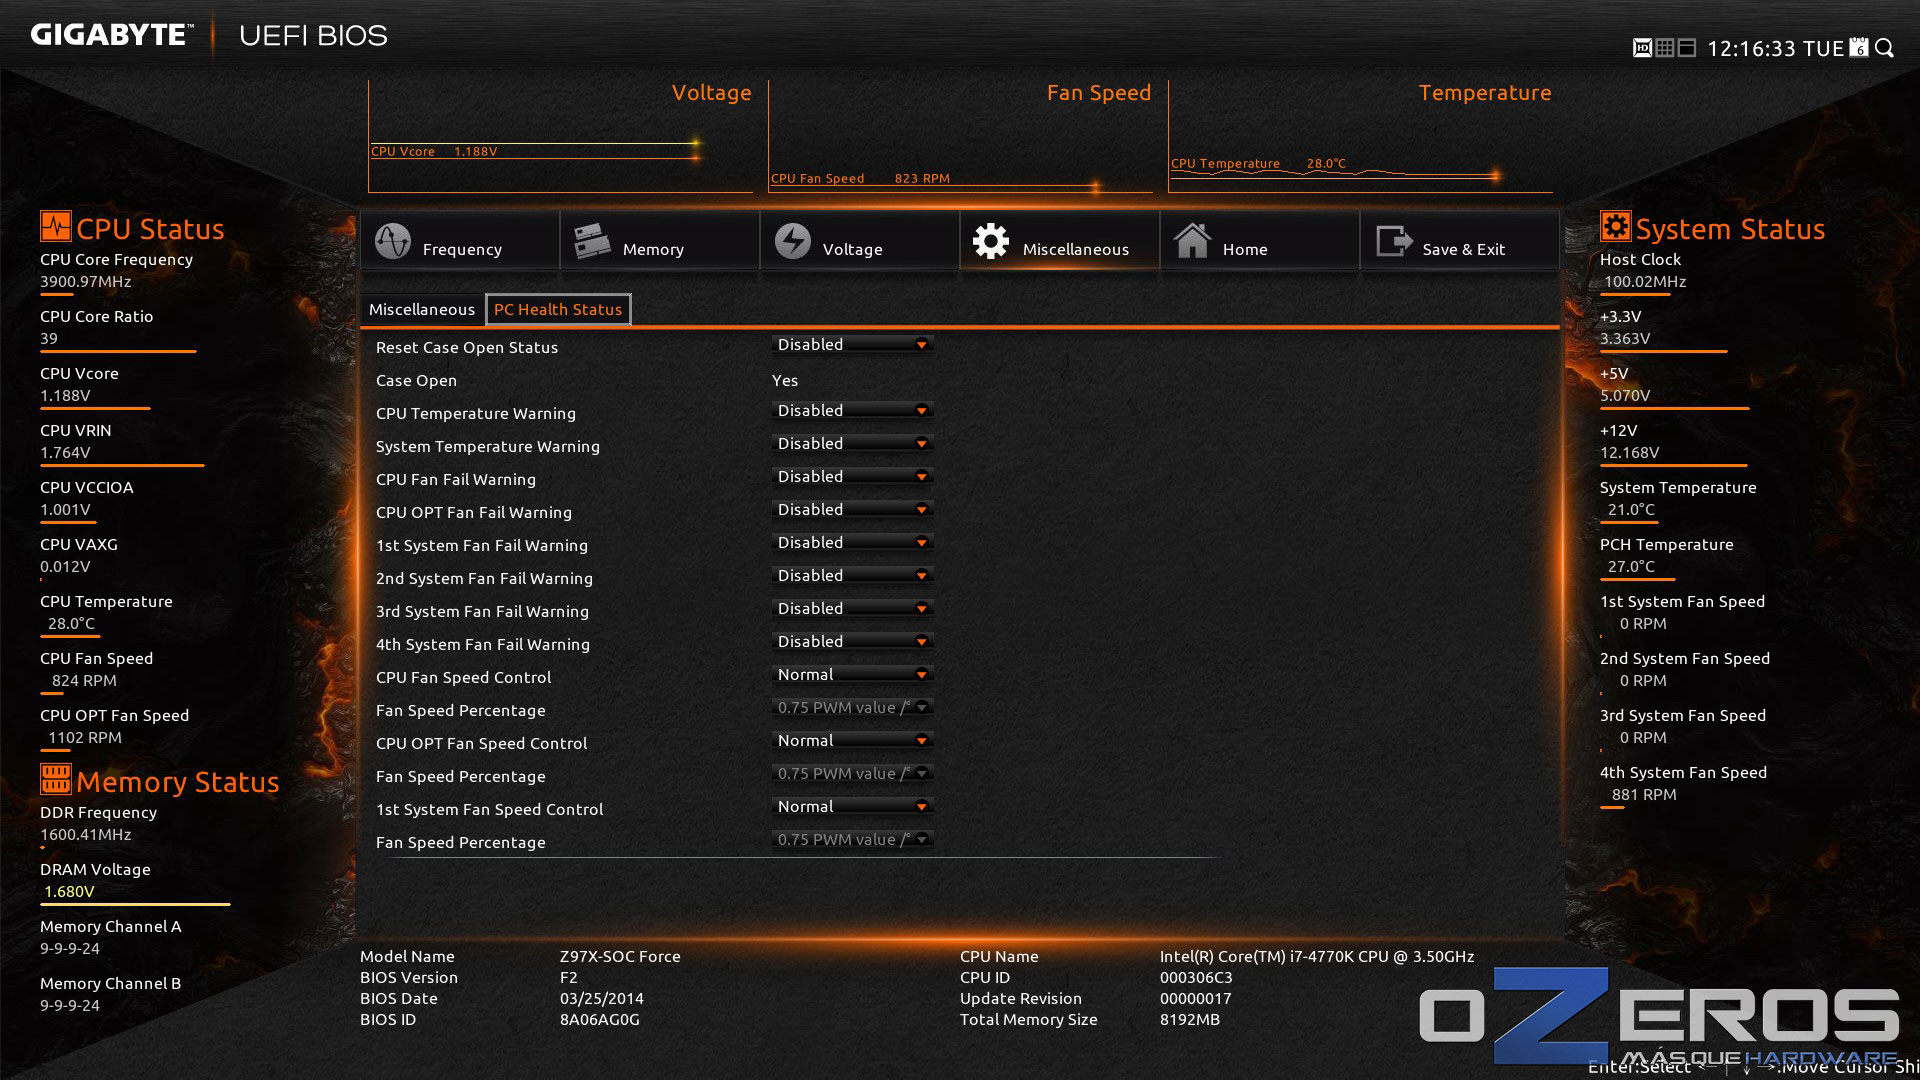Click the System Status chip icon
Screen dimensions: 1920x1080
coord(1615,226)
